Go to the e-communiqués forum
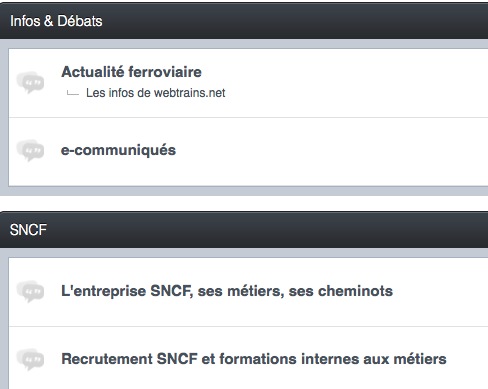This screenshot has height=389, width=488. coord(118,150)
